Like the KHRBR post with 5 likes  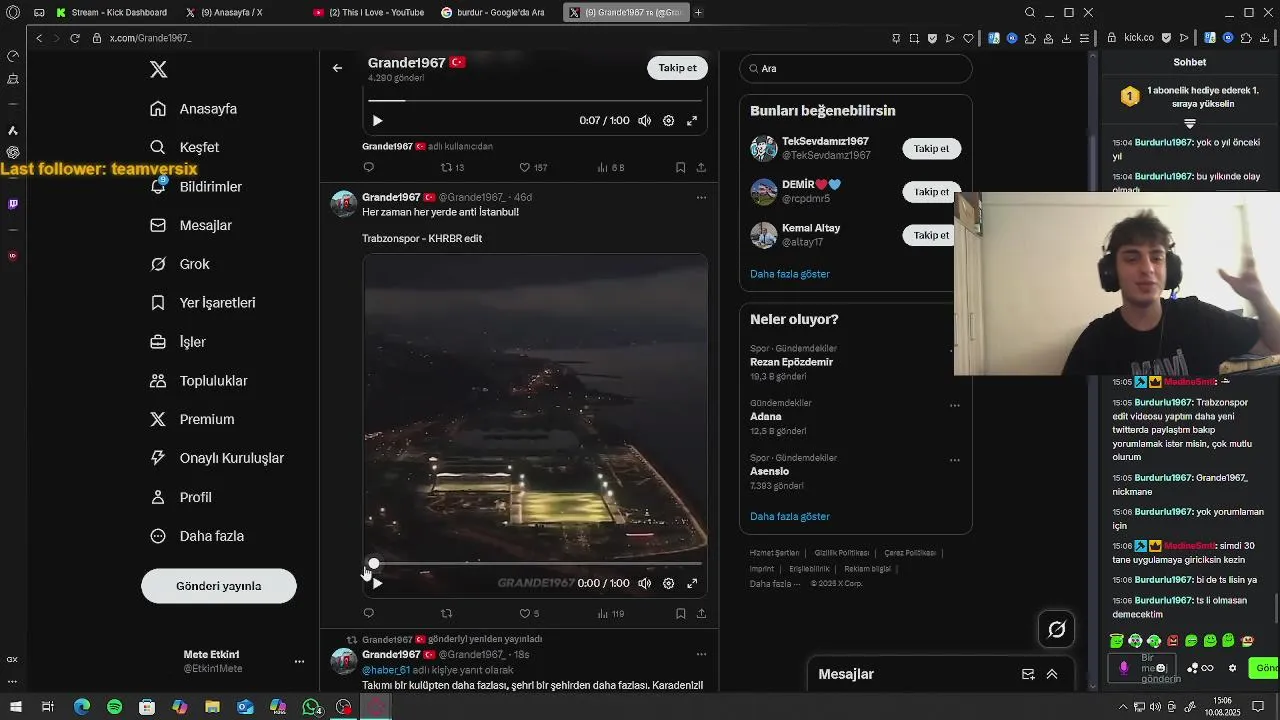click(x=529, y=613)
